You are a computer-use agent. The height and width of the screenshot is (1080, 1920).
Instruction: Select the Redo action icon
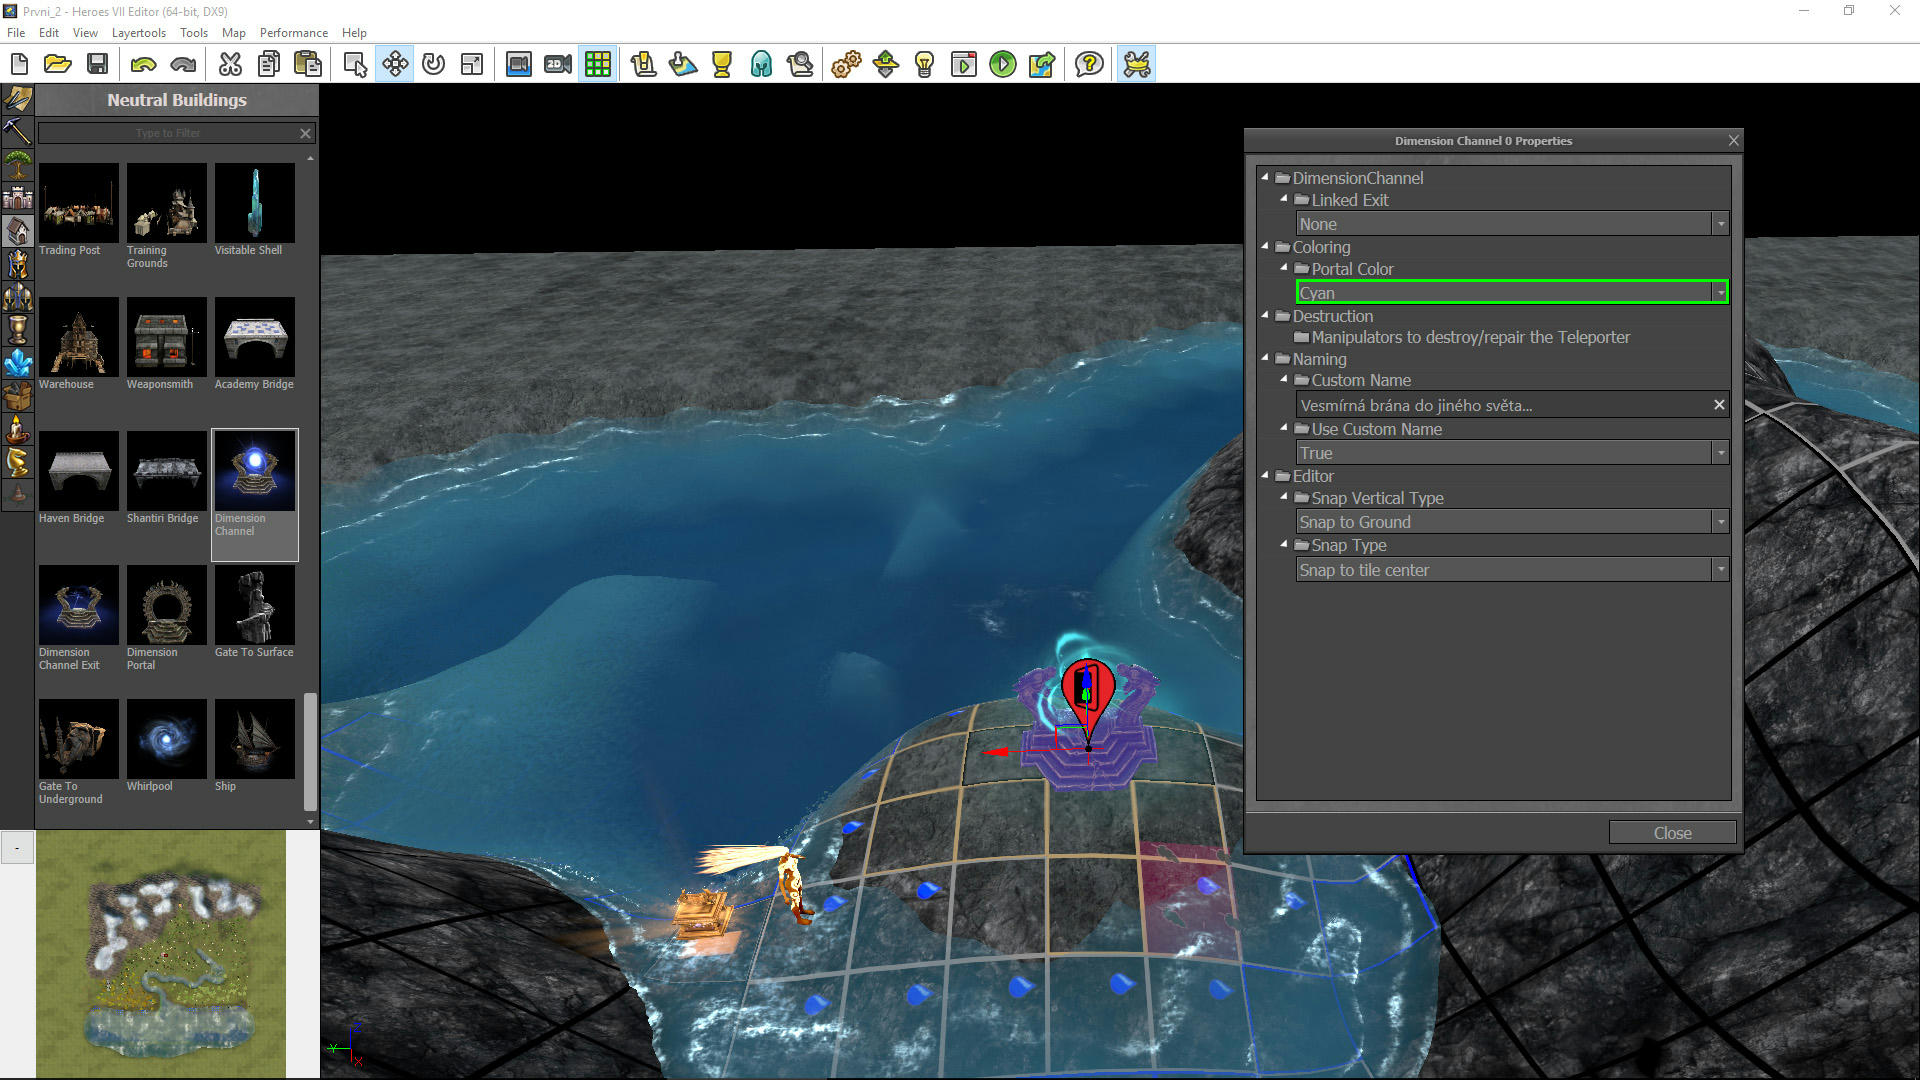(x=183, y=63)
